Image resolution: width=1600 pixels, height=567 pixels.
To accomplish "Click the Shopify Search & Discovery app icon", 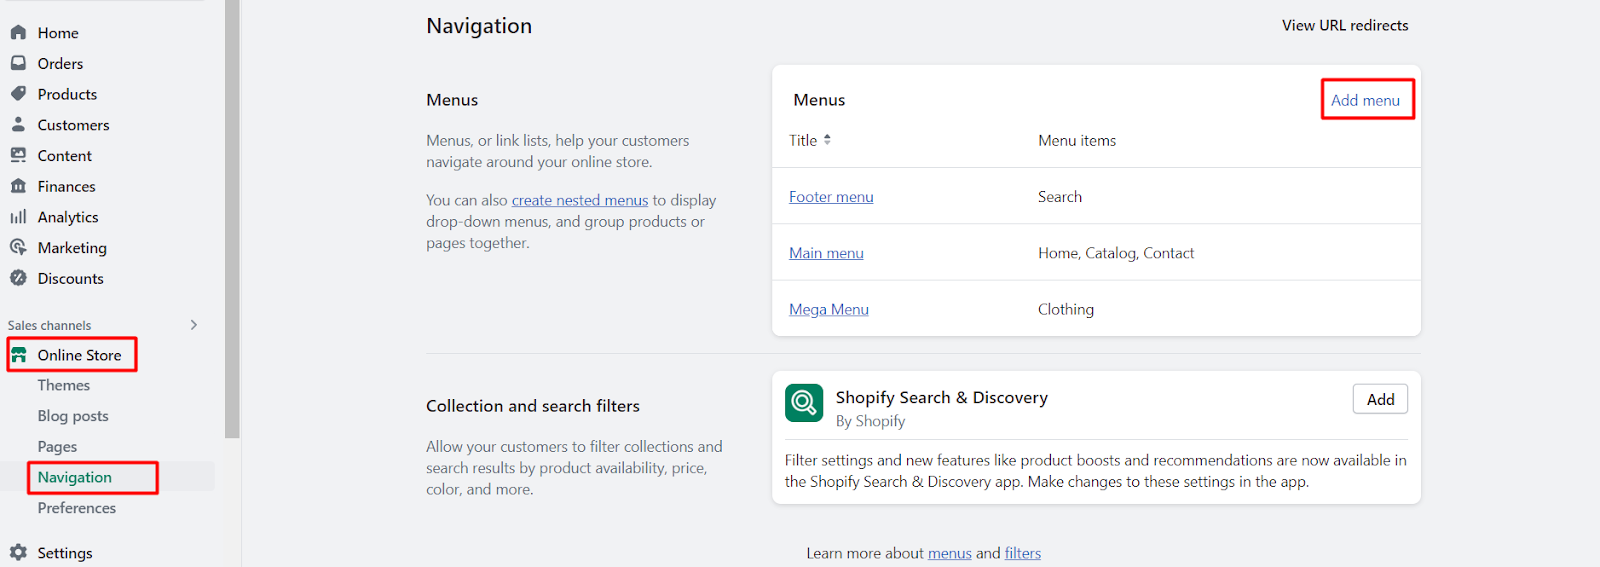I will (x=804, y=403).
